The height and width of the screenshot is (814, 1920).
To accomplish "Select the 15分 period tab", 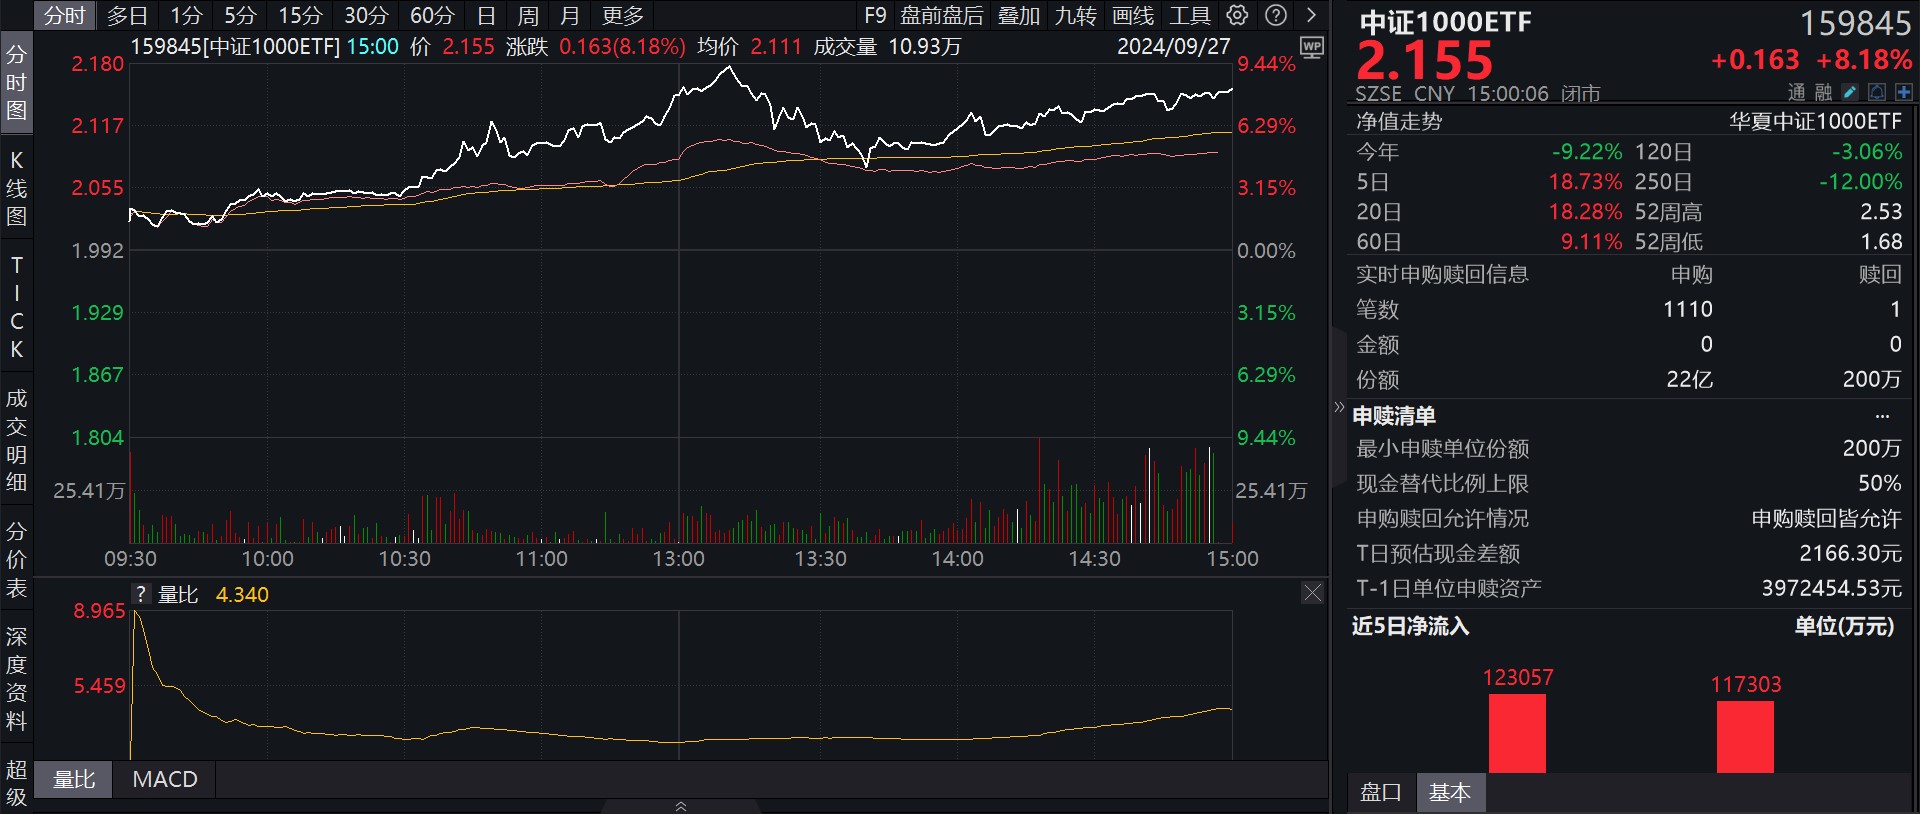I will (300, 16).
